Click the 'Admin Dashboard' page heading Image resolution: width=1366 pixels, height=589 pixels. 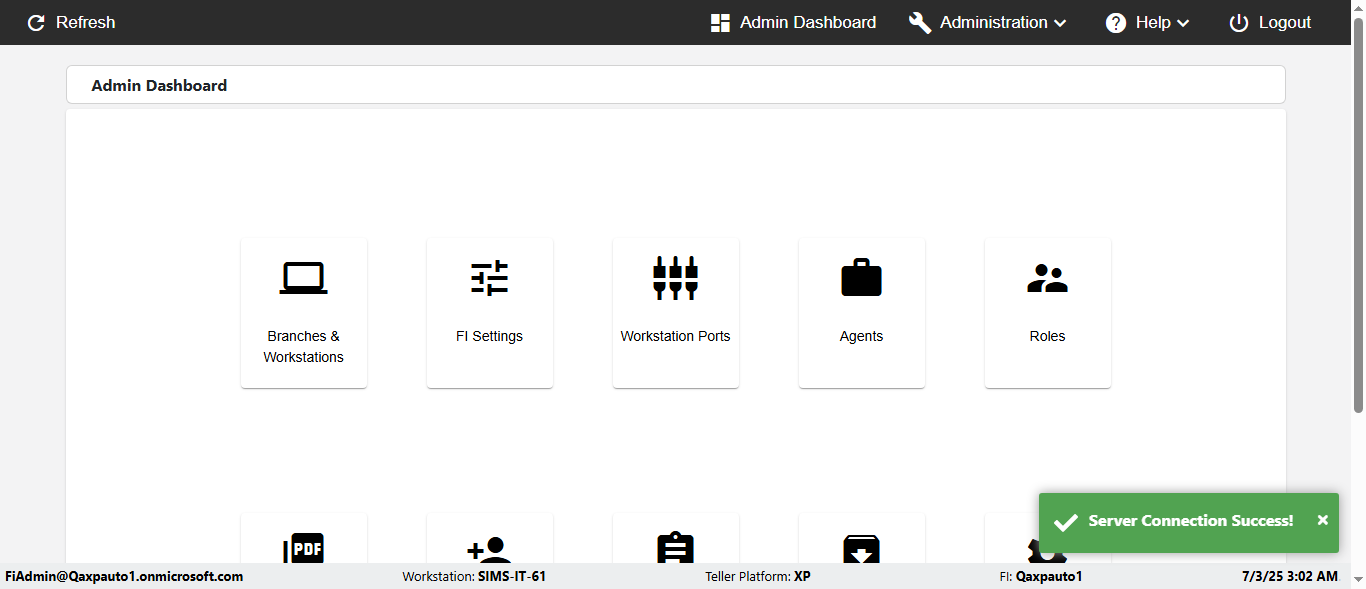point(159,86)
